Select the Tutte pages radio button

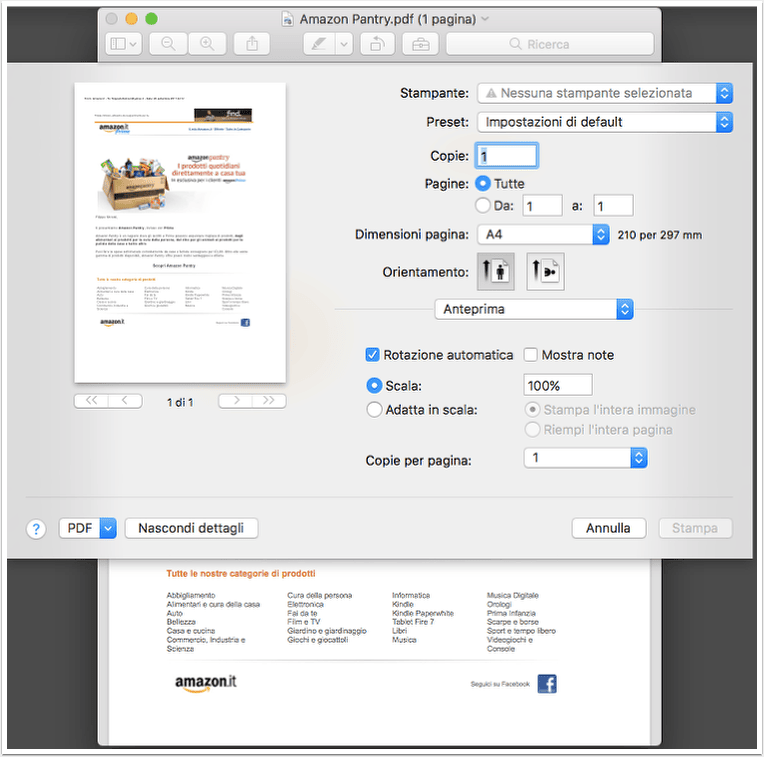(483, 184)
